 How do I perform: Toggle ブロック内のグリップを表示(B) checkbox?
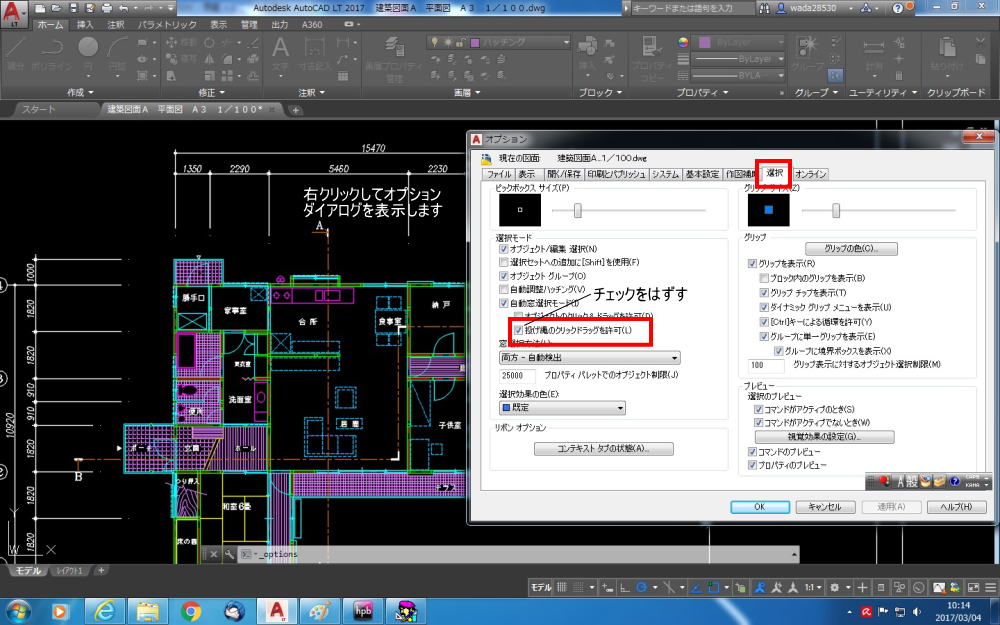tap(764, 278)
